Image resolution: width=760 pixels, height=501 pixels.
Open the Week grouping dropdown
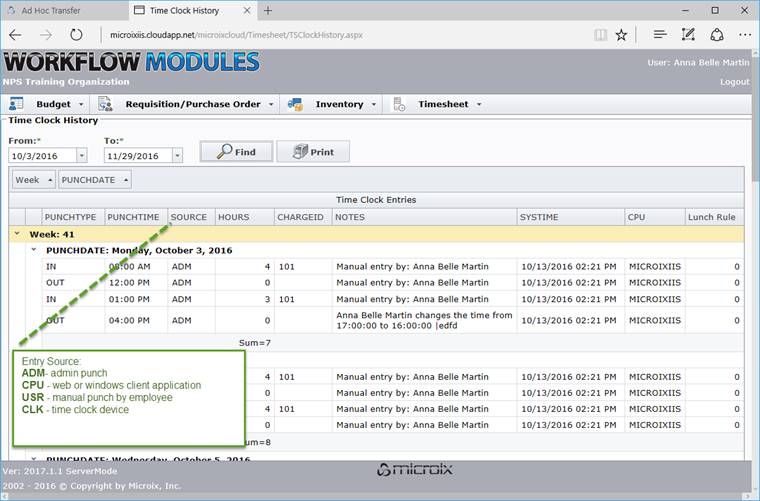[x=33, y=180]
